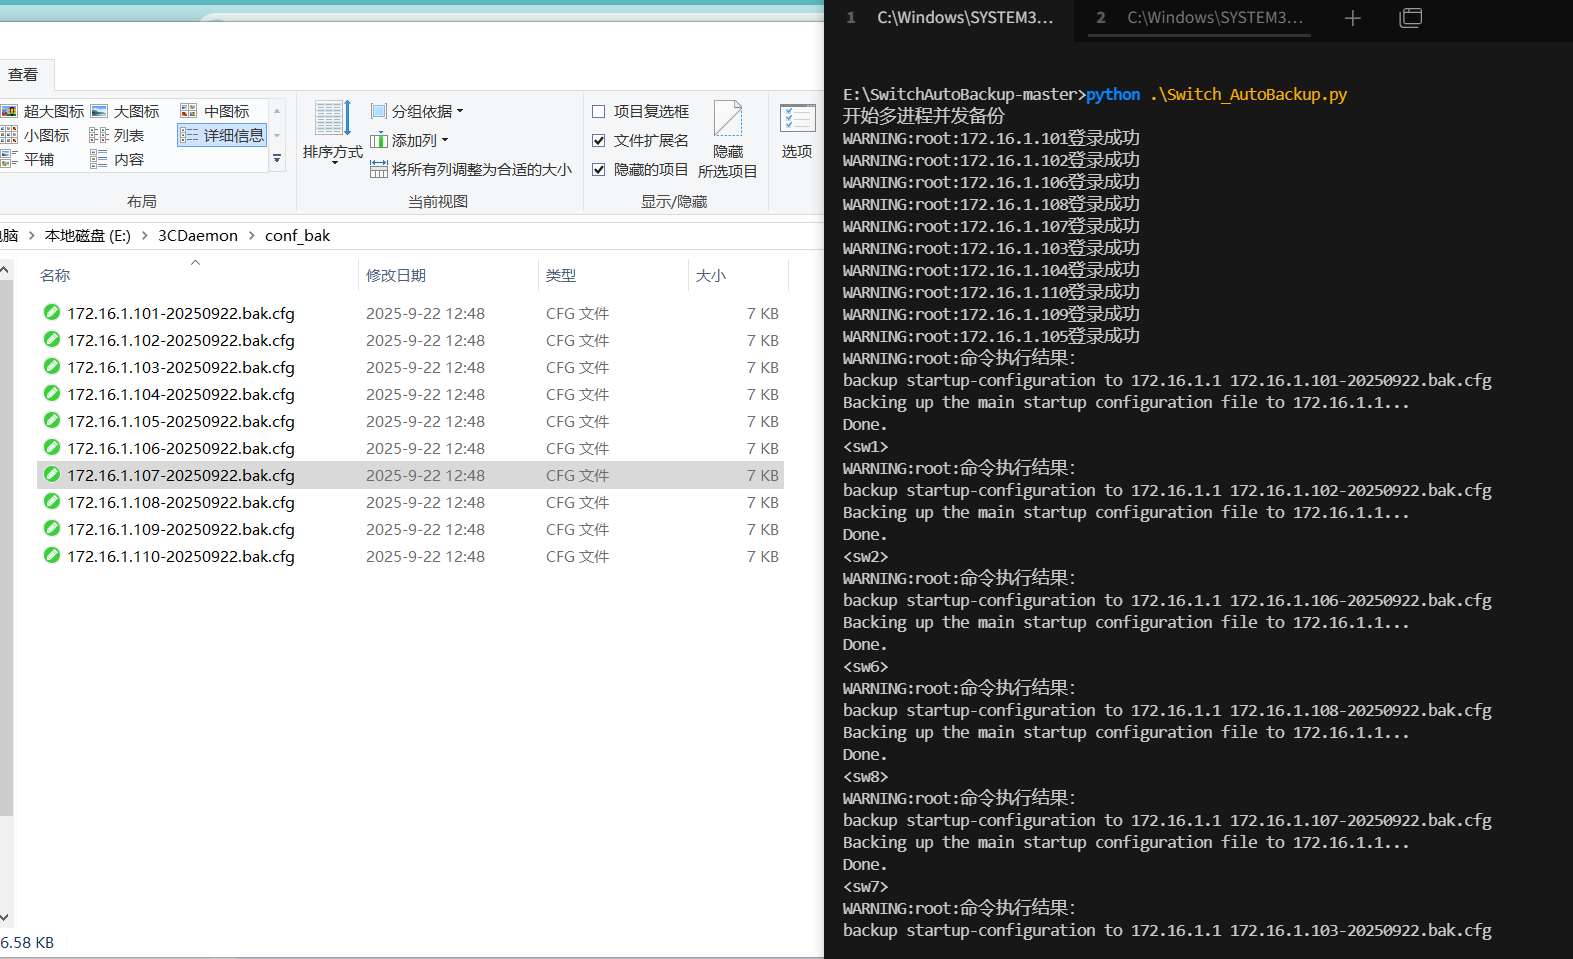Select small icons layout

point(36,135)
